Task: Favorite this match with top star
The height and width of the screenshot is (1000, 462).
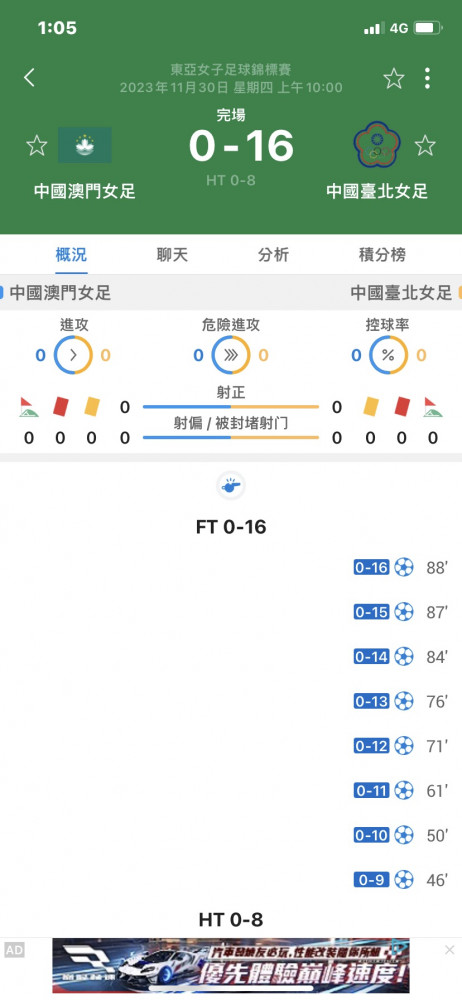Action: 394,78
